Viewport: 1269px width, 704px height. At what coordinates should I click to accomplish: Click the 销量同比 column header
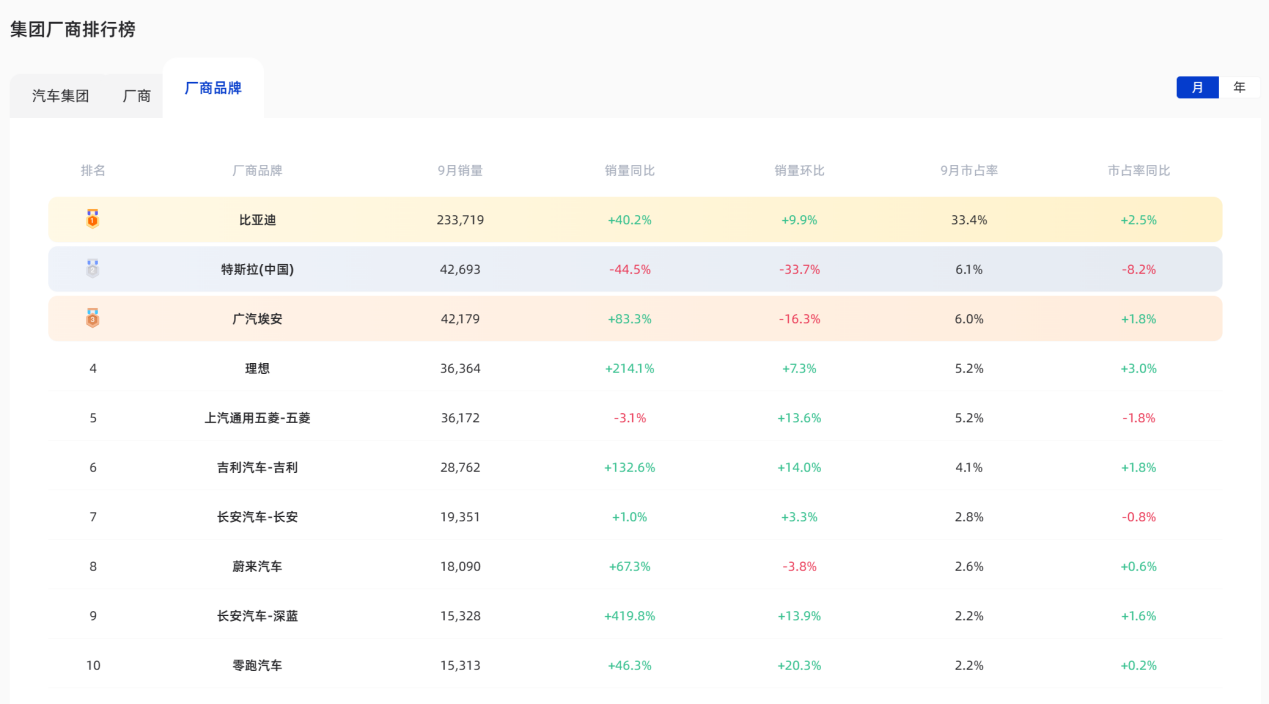[630, 170]
